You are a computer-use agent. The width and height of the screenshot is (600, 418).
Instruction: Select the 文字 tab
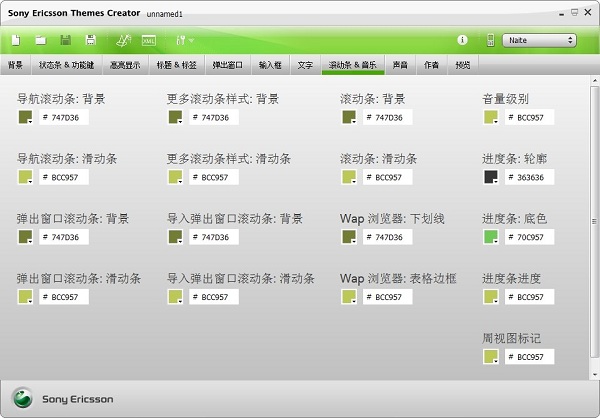(x=305, y=65)
